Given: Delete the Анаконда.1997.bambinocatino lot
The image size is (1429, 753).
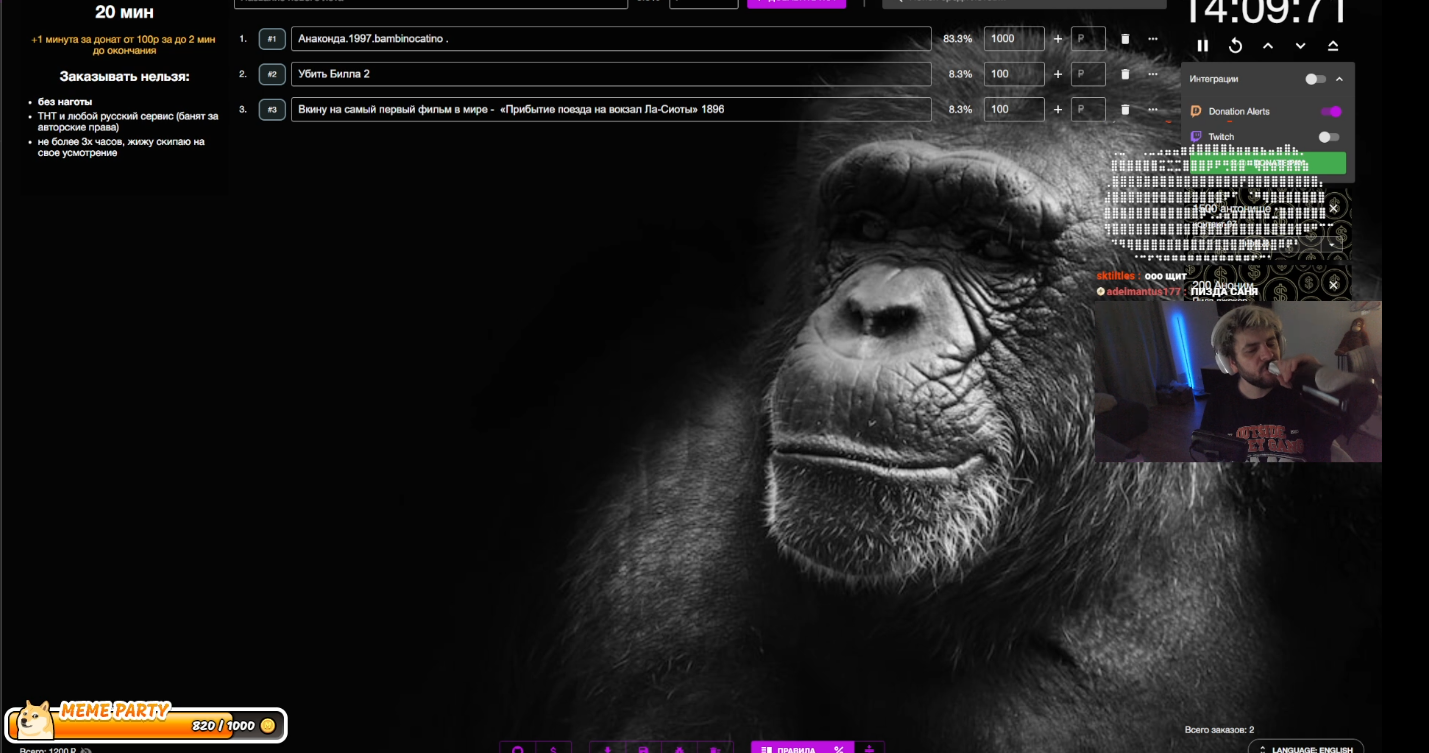Looking at the screenshot, I should pyautogui.click(x=1125, y=39).
